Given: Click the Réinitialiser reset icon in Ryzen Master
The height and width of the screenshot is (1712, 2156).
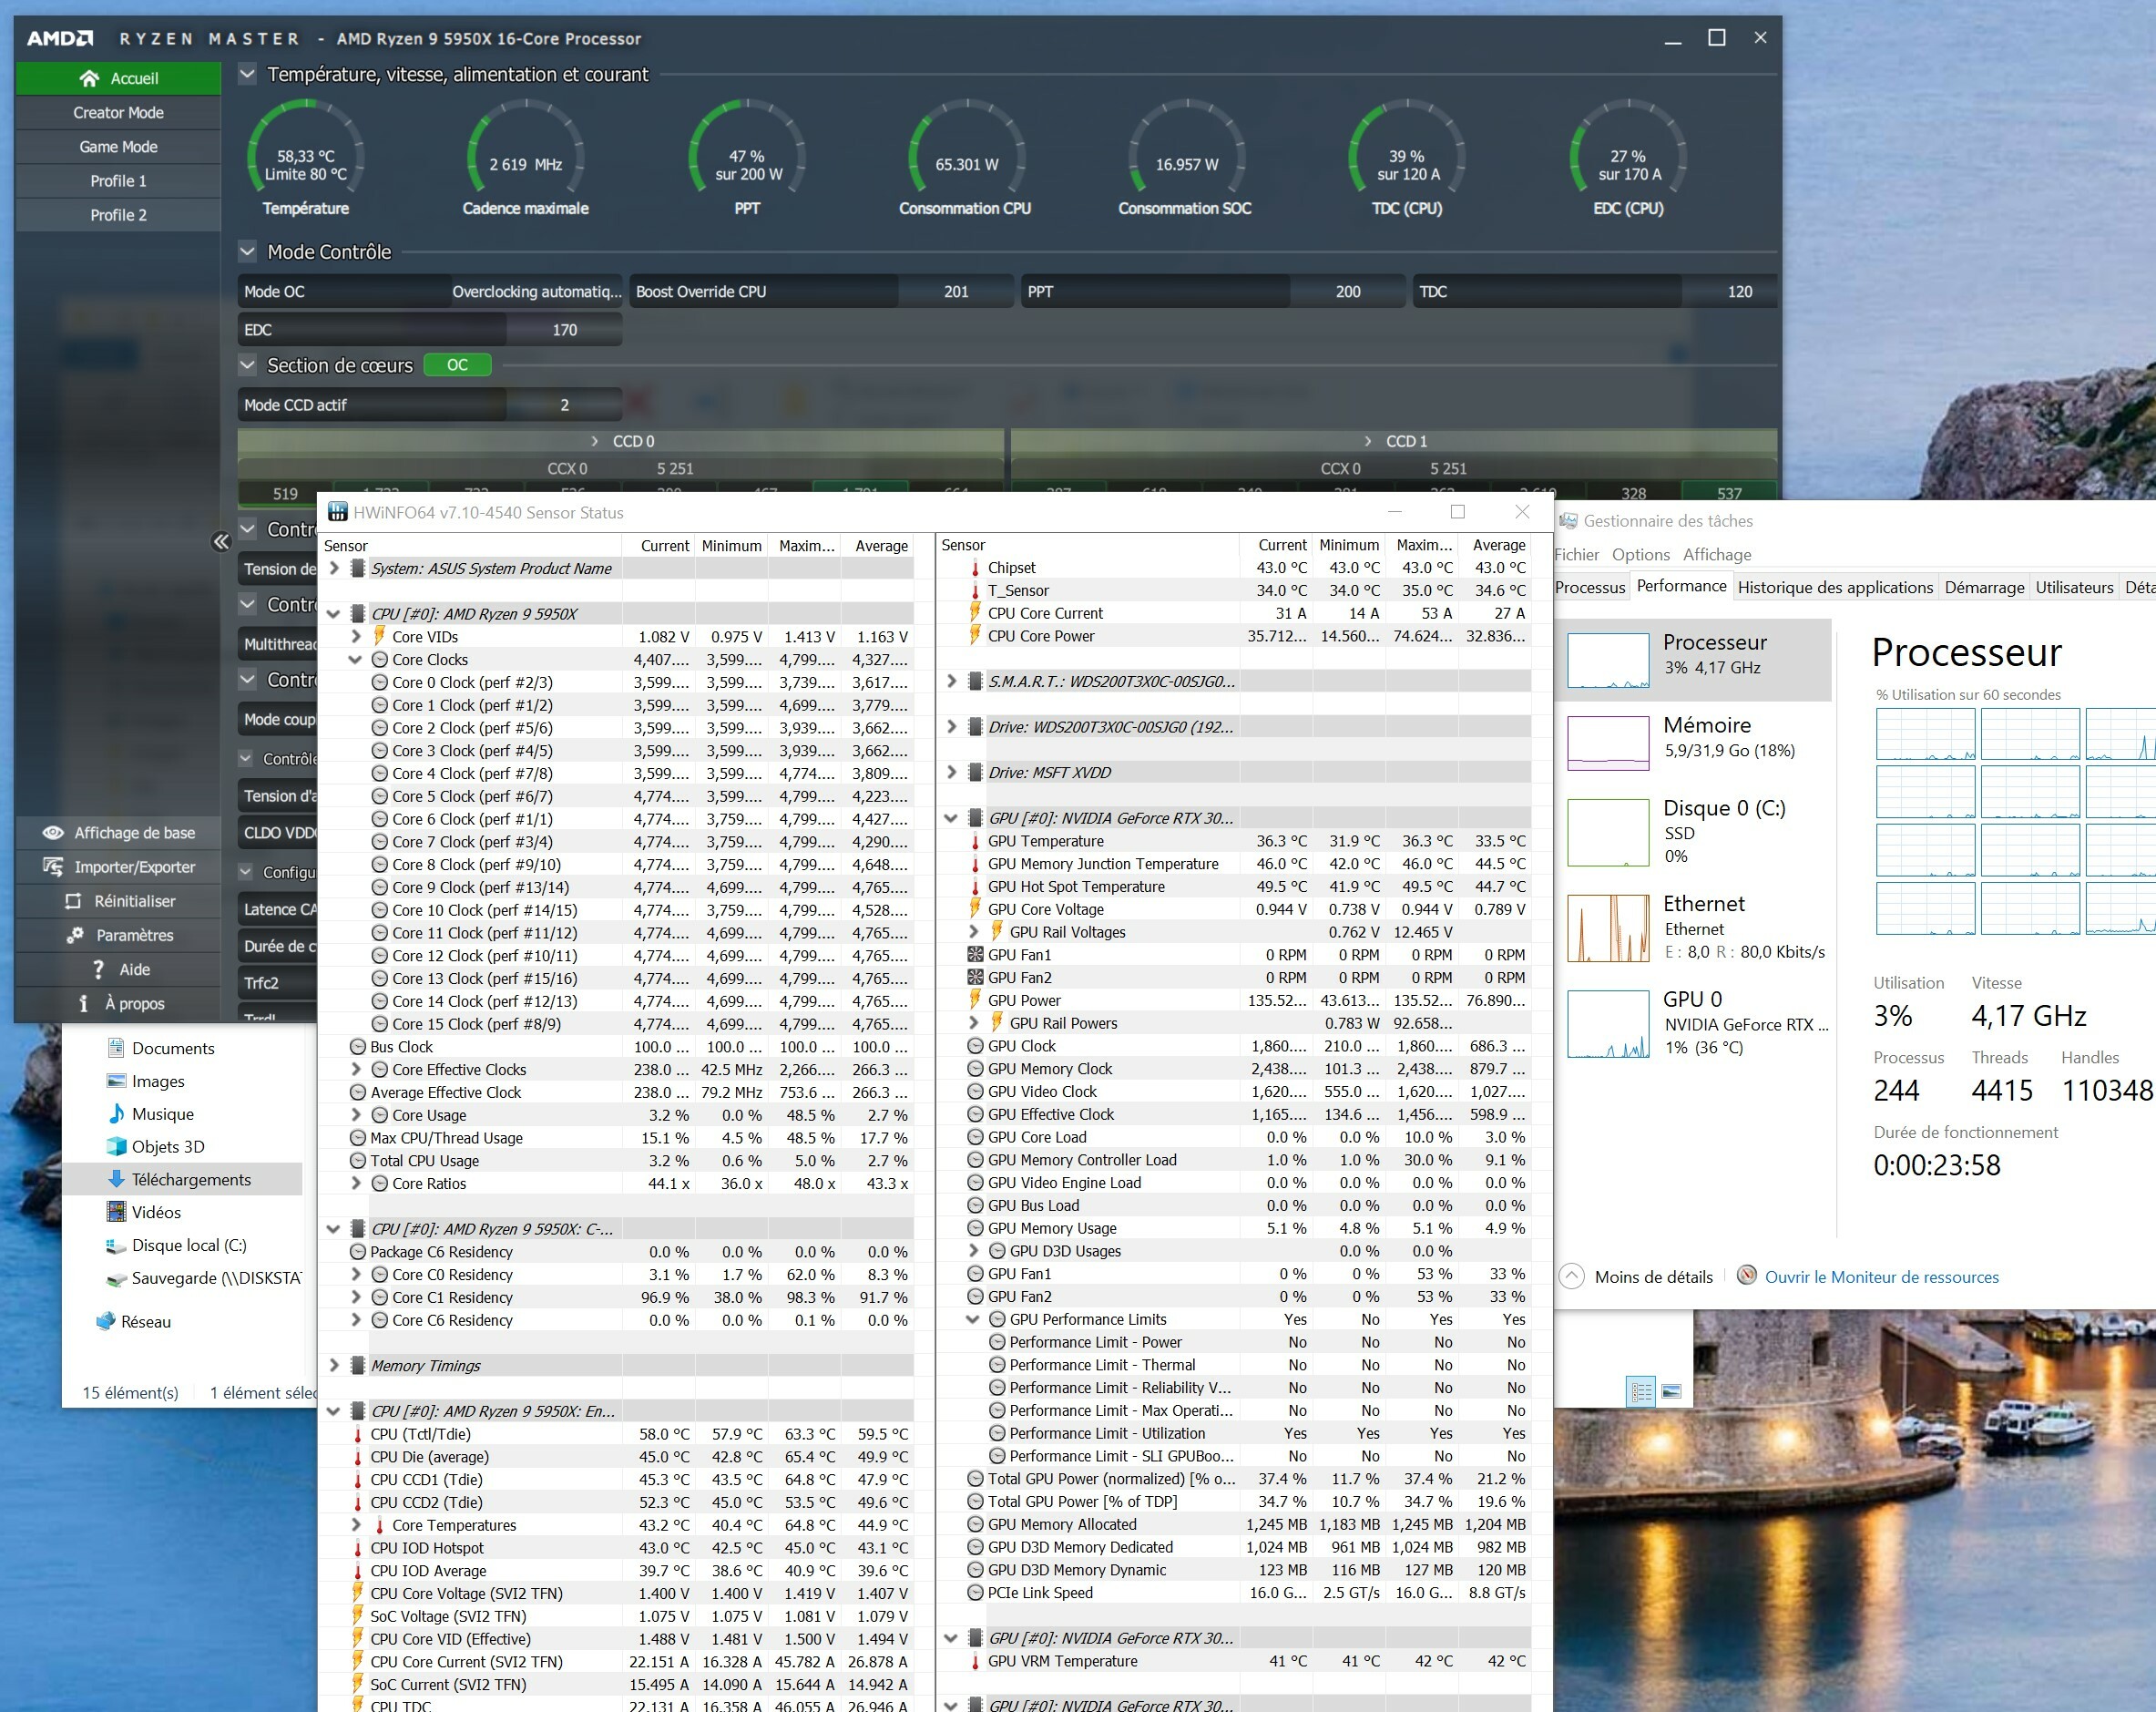Looking at the screenshot, I should 73,901.
